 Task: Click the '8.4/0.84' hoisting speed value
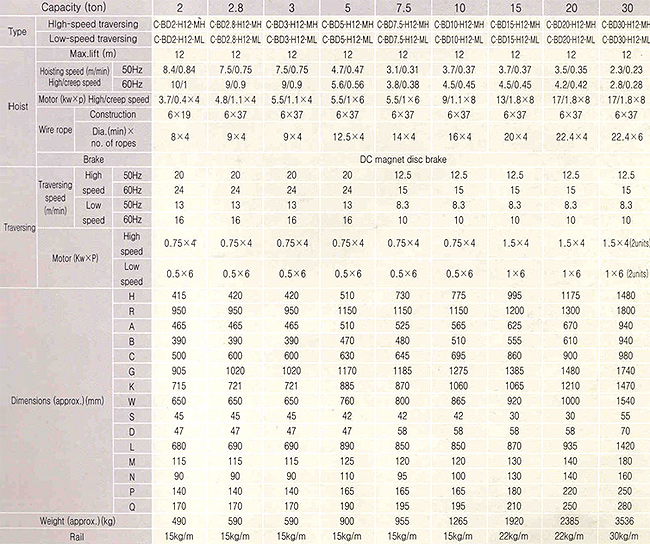point(179,70)
